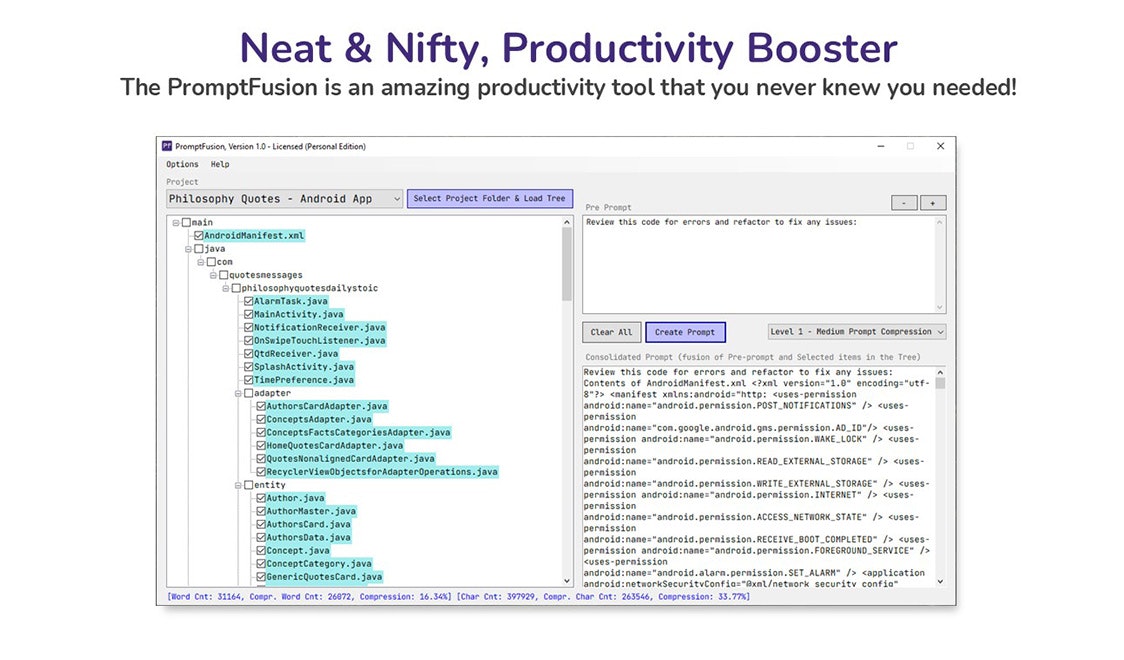
Task: Click the Pre Prompt scroll-down arrow
Action: click(940, 307)
